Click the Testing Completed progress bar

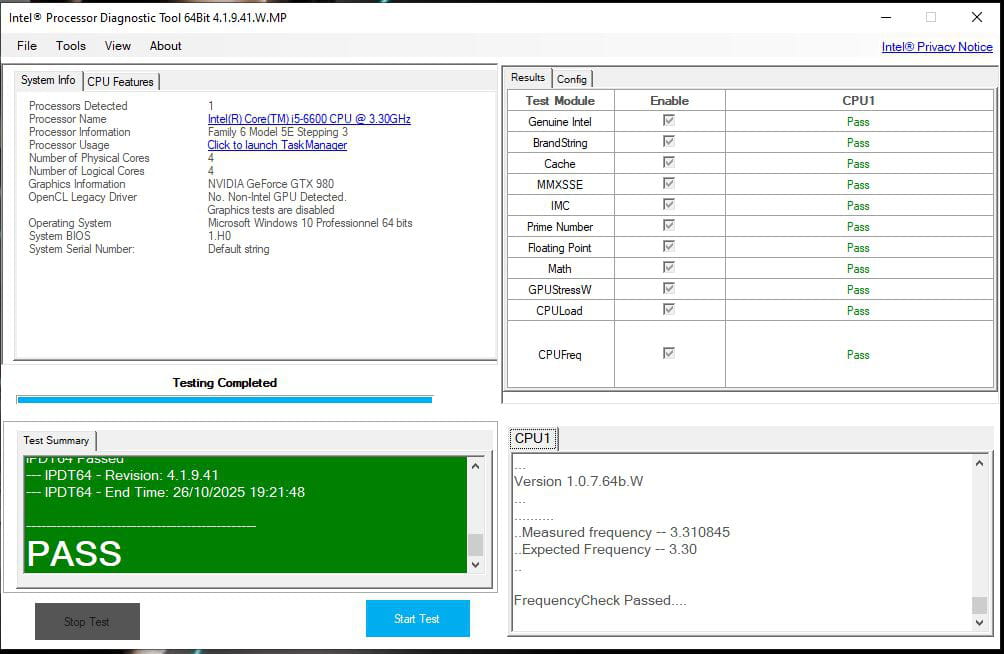point(224,399)
